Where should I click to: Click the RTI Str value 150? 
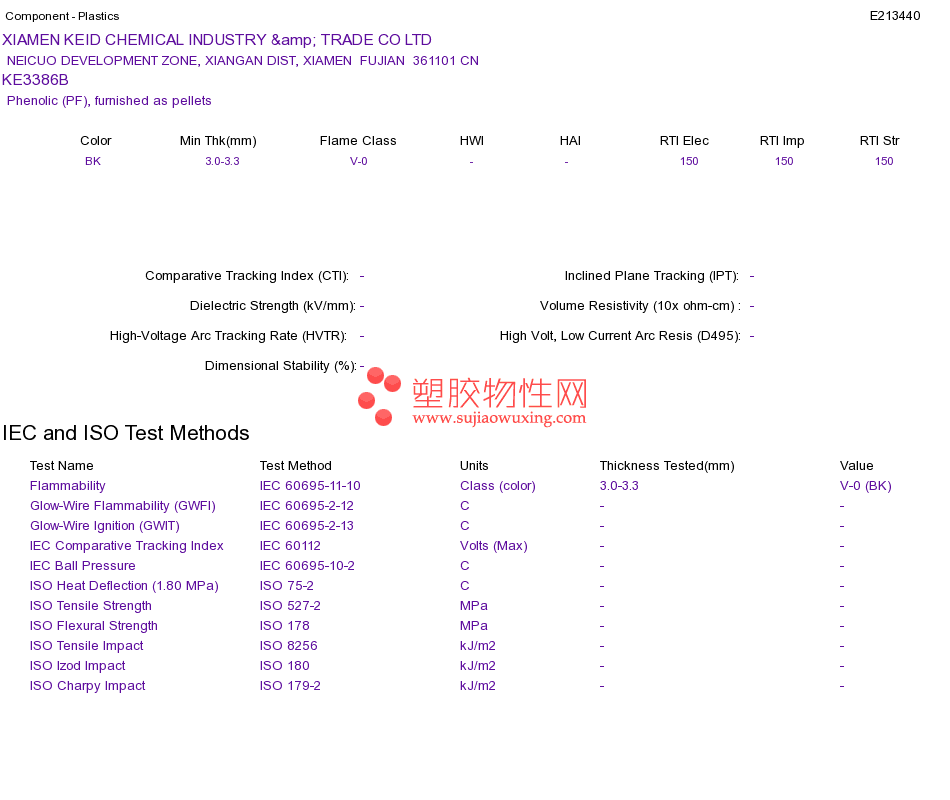(884, 161)
